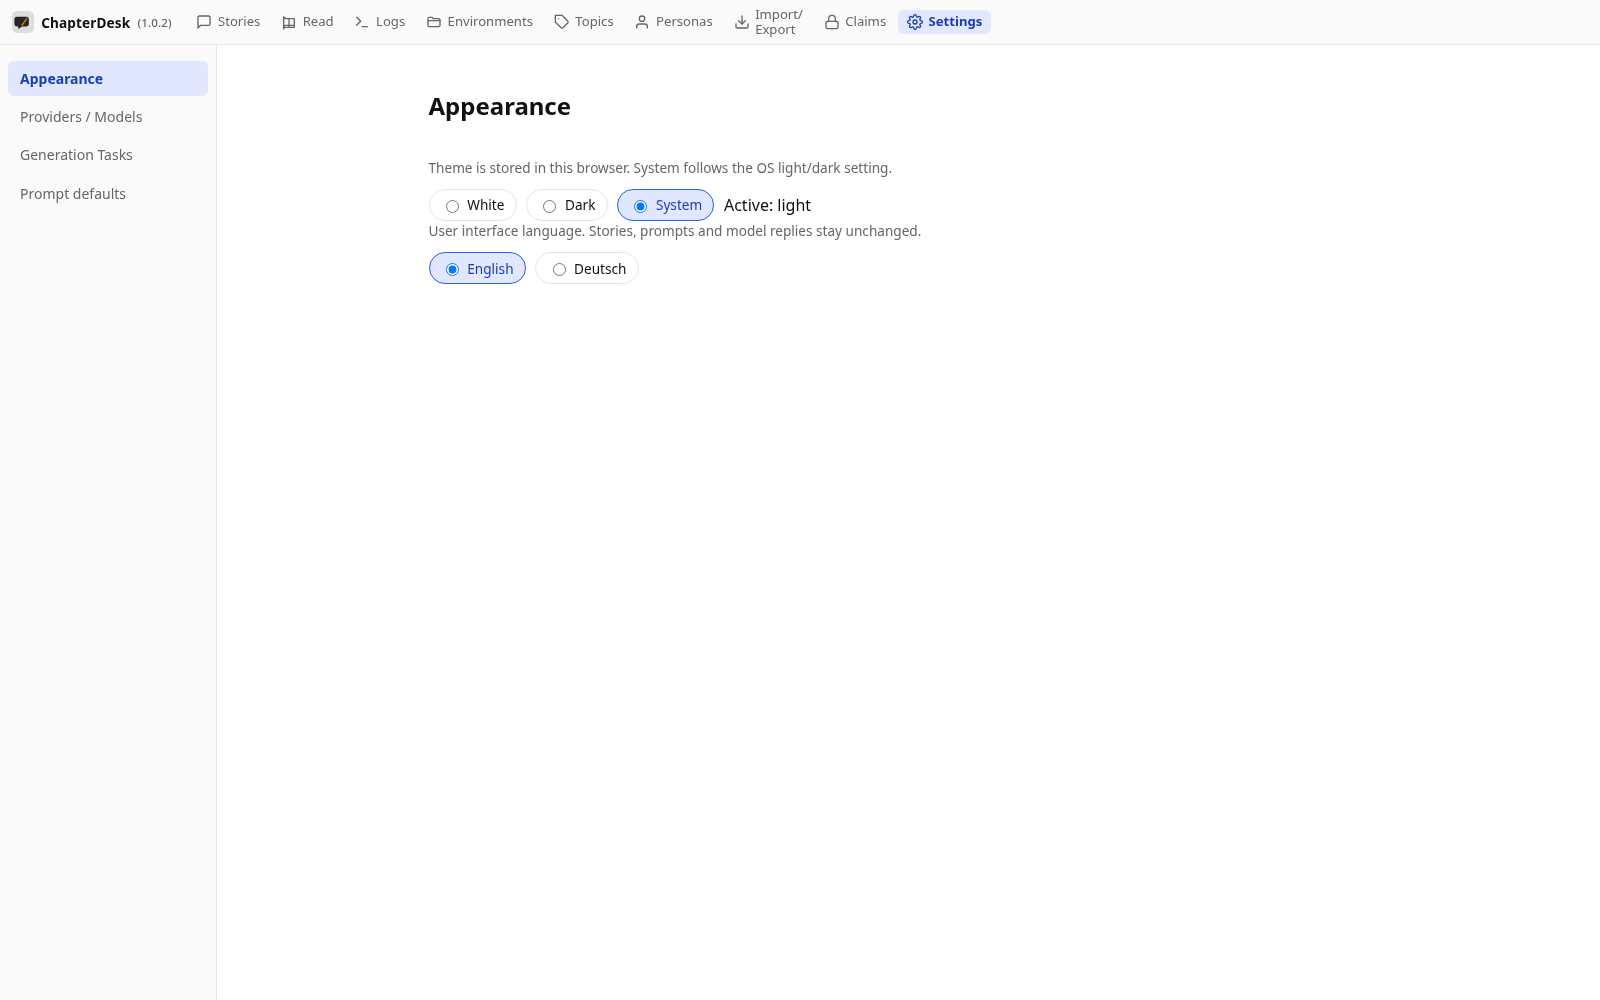
Task: Click the Import/Export download icon
Action: (742, 22)
